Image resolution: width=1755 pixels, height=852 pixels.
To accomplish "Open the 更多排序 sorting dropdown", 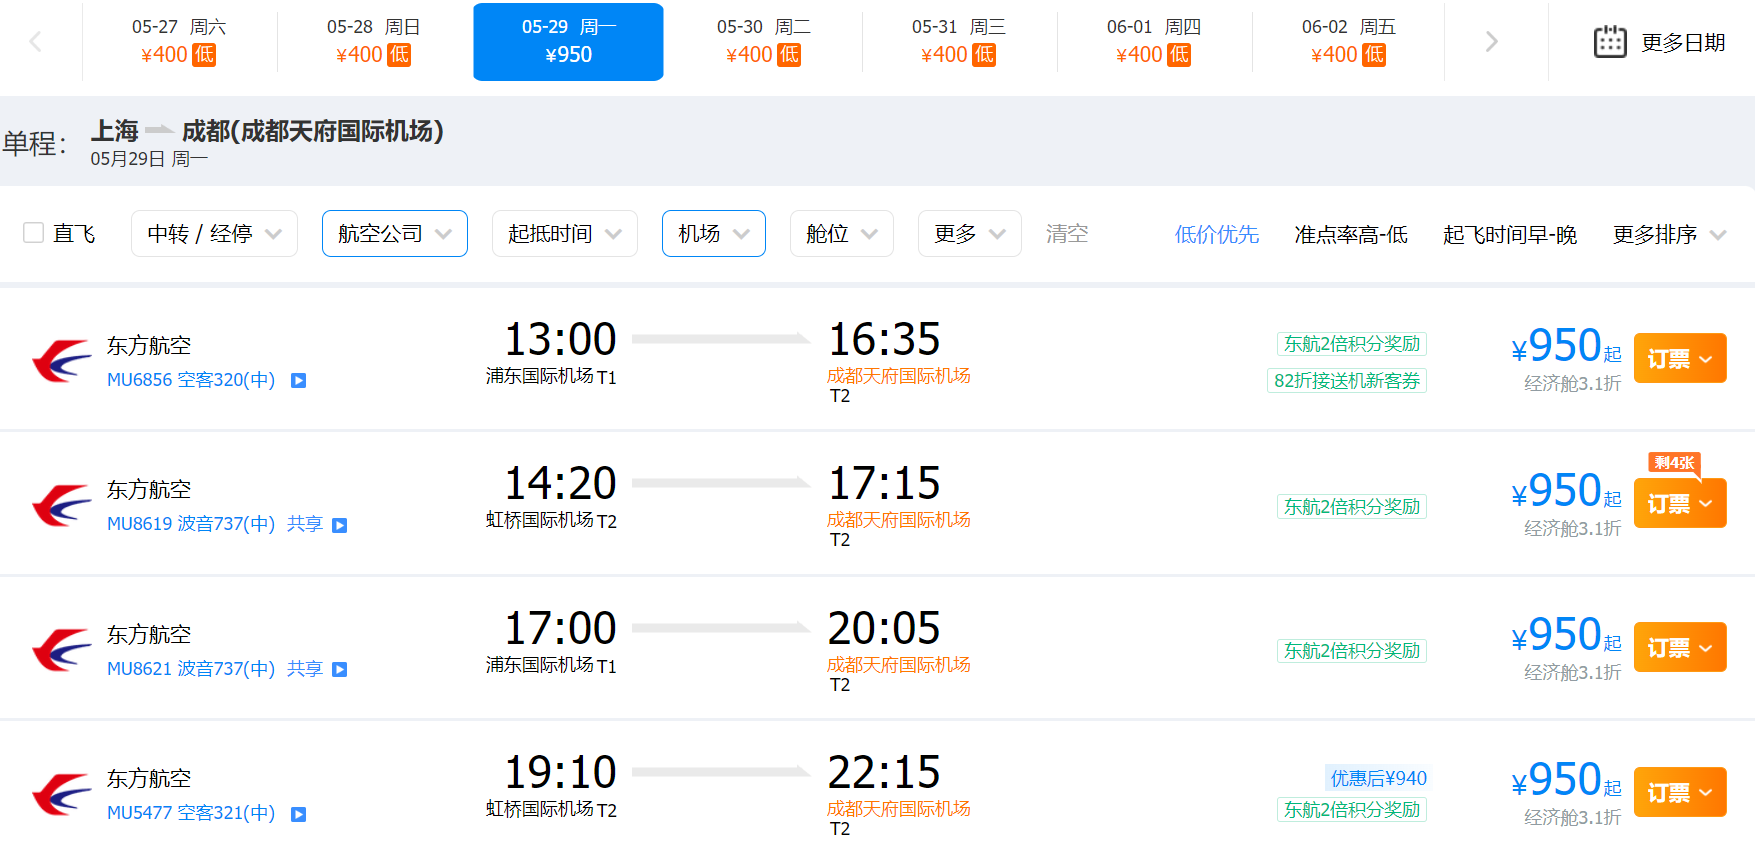I will 1668,235.
